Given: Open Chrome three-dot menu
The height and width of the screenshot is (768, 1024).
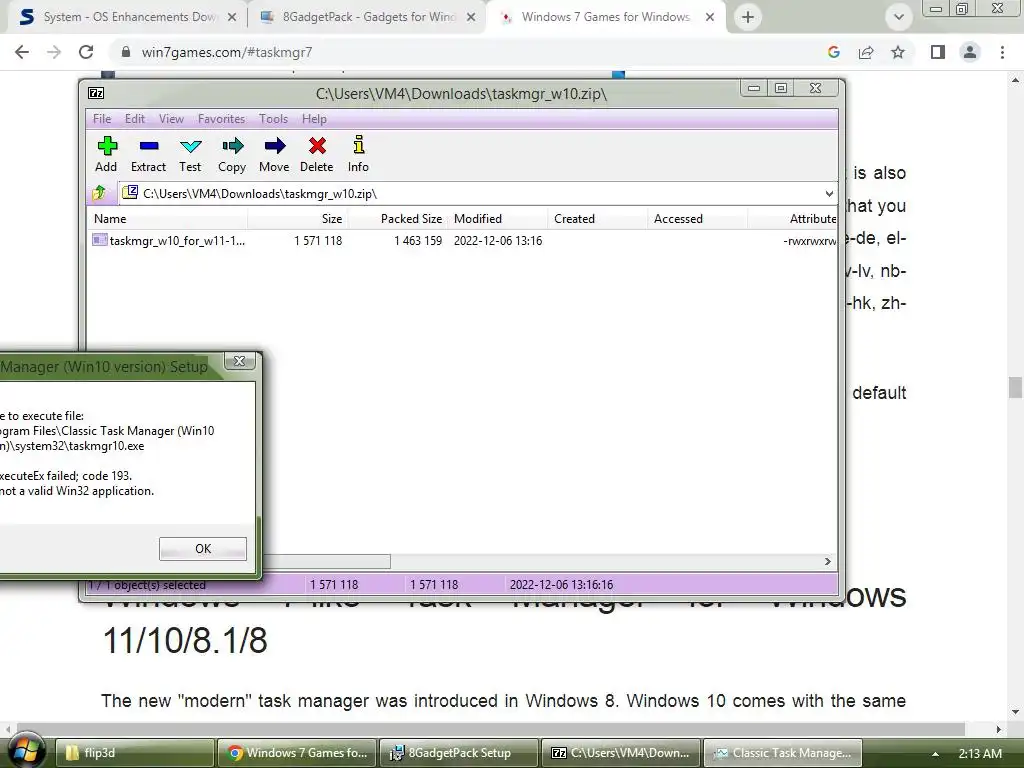Looking at the screenshot, I should click(1002, 52).
